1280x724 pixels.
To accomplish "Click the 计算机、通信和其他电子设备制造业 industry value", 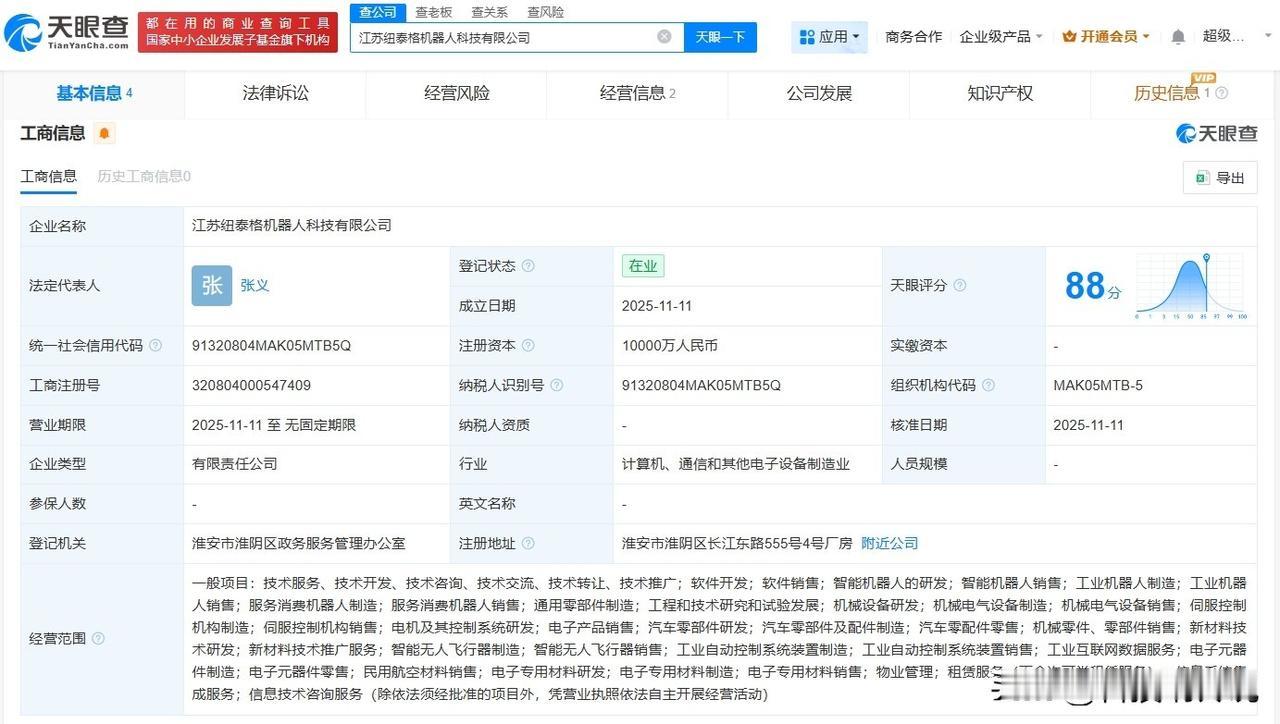I will (736, 464).
